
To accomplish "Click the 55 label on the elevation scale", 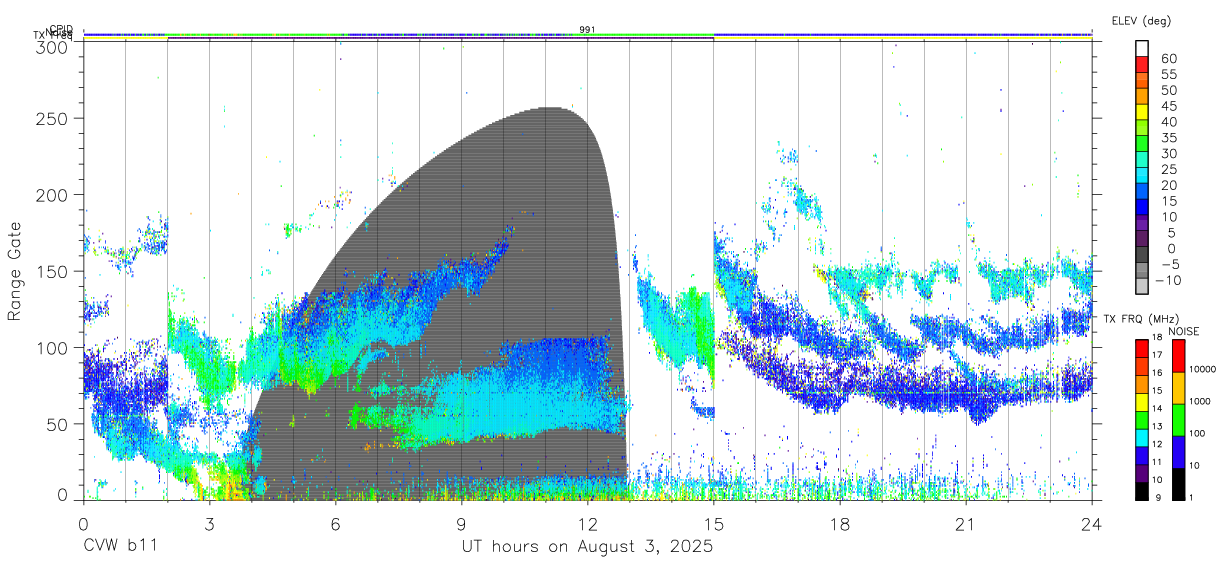I will [1168, 75].
